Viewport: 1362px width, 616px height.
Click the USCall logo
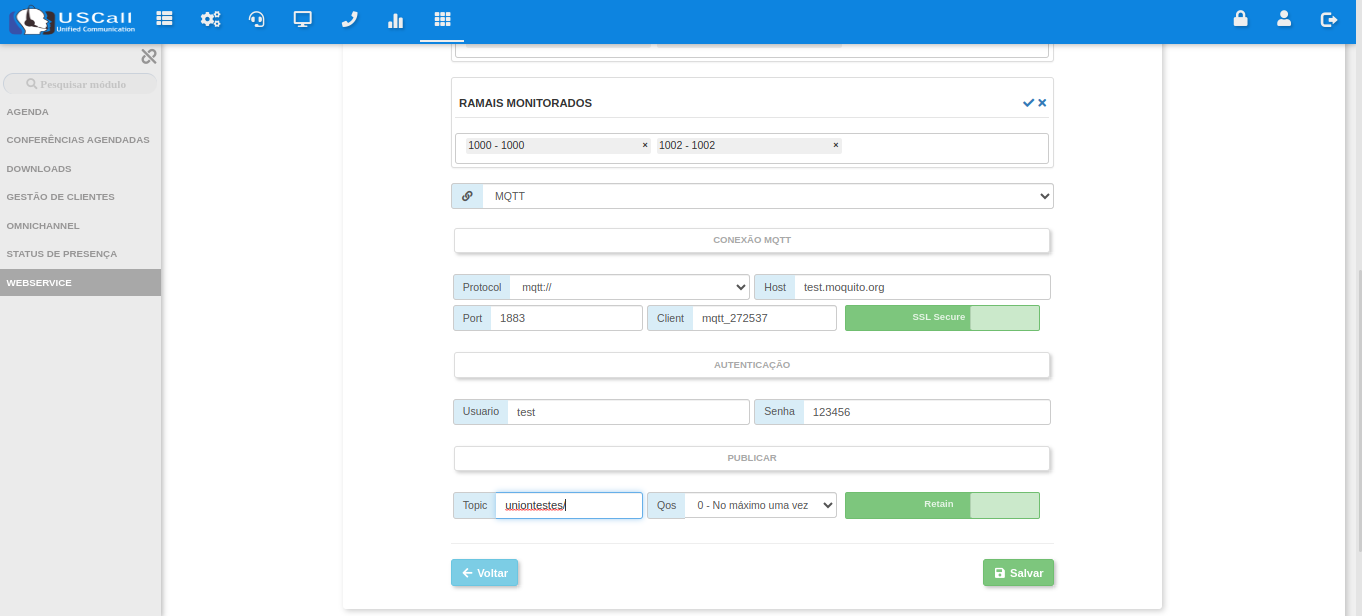pyautogui.click(x=72, y=20)
